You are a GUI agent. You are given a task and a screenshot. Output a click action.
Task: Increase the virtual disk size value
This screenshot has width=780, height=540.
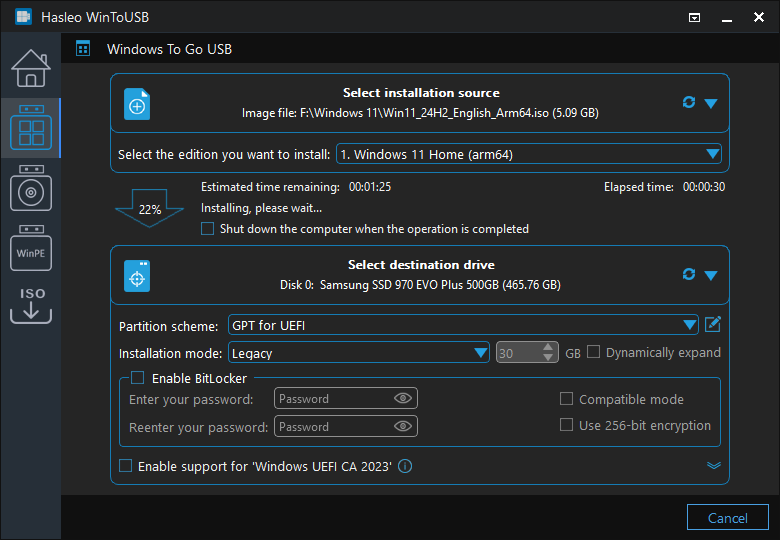[548, 347]
